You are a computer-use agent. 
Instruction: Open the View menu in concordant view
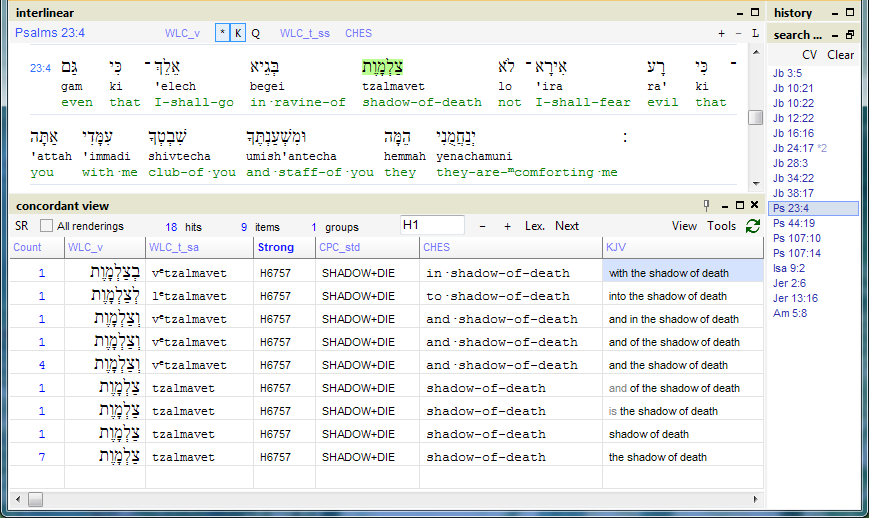tap(684, 226)
